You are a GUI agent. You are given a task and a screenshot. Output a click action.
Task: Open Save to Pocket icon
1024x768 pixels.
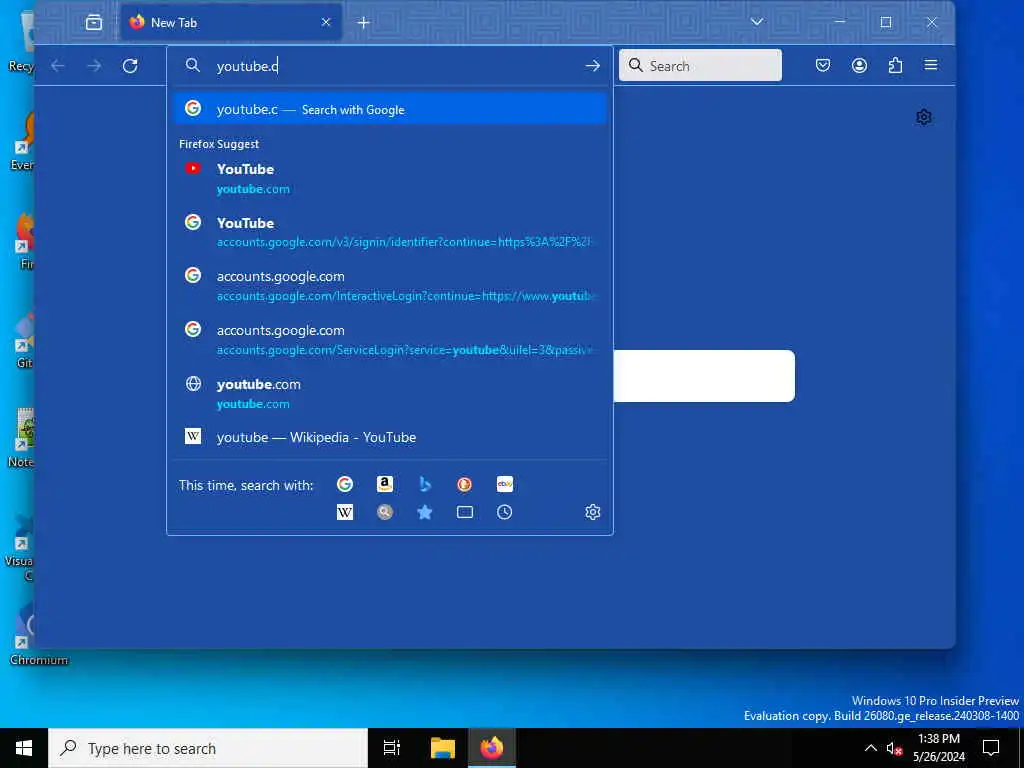(x=823, y=65)
